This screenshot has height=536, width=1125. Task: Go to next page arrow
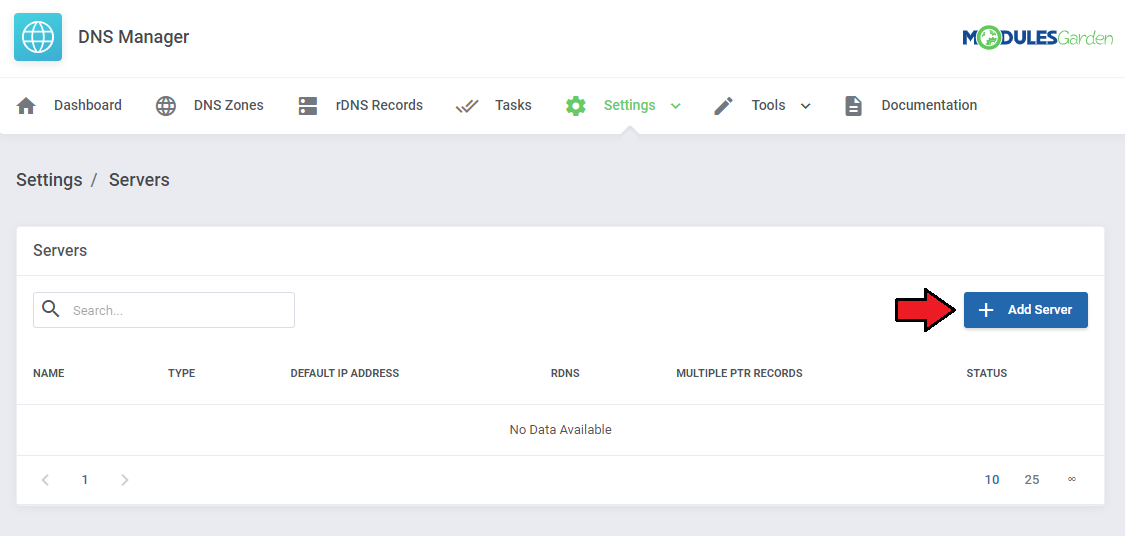tap(125, 479)
